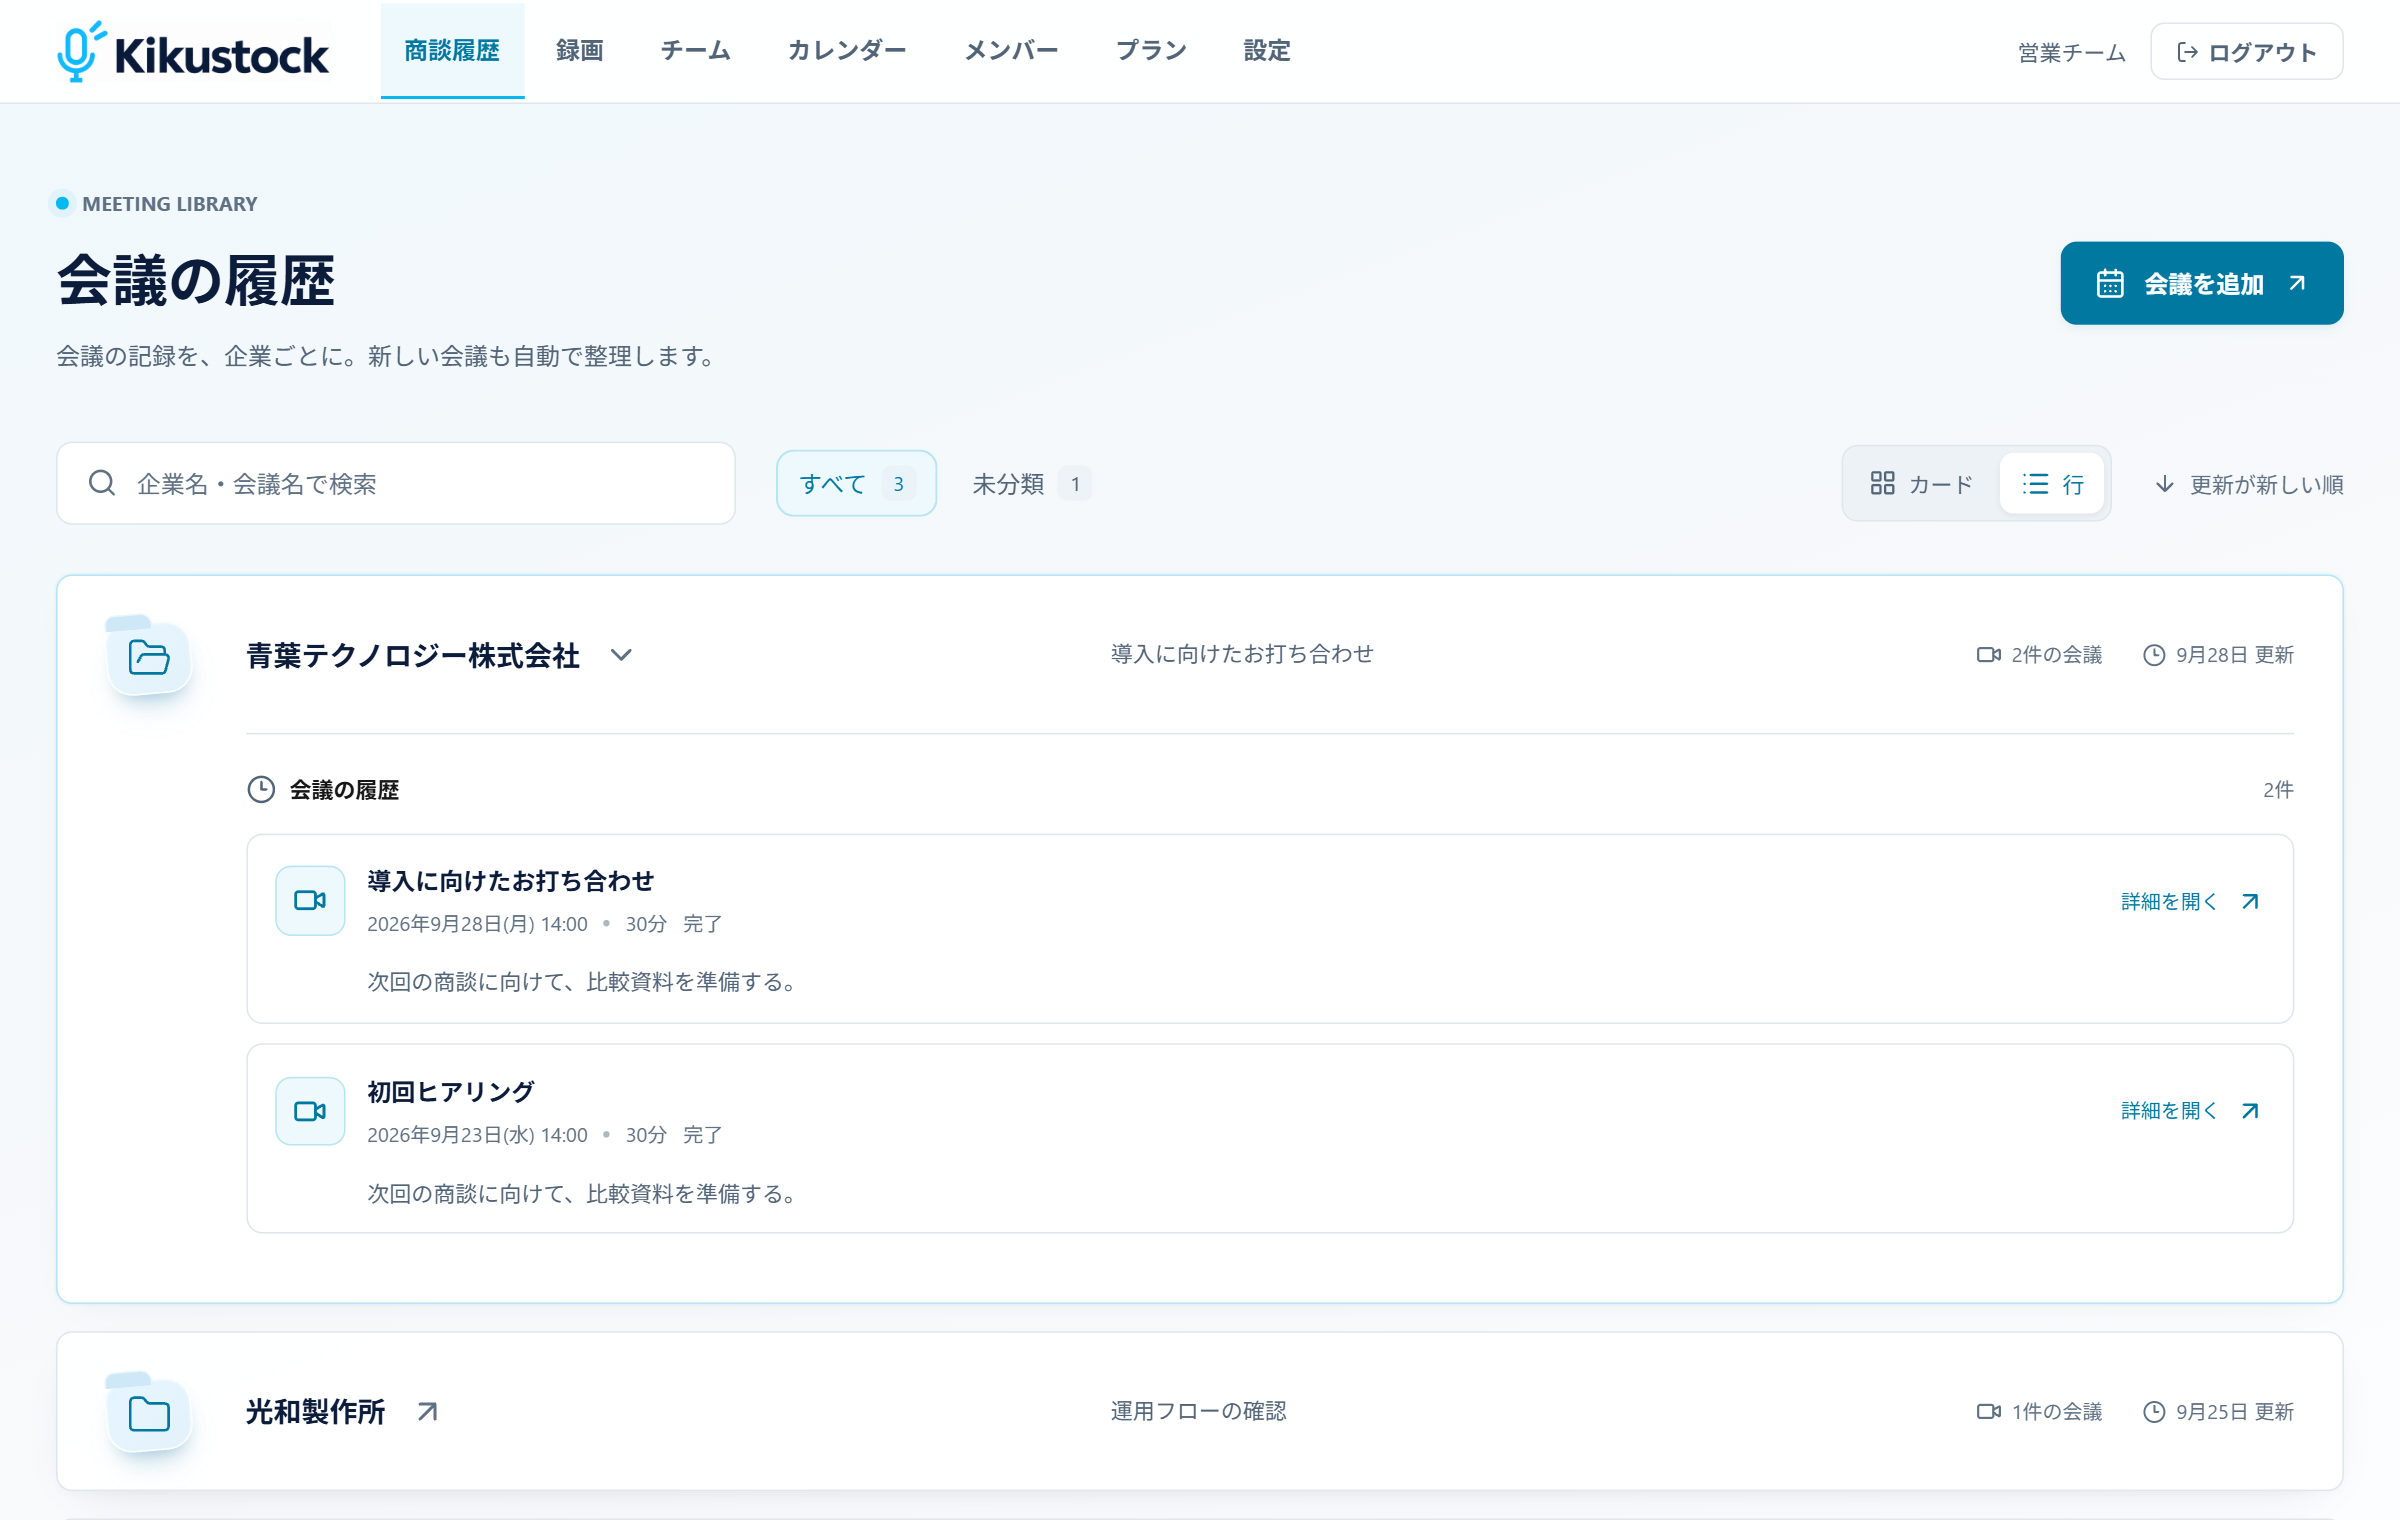This screenshot has height=1520, width=2400.
Task: Click the calendar icon on 会議を追加 button
Action: point(2110,283)
